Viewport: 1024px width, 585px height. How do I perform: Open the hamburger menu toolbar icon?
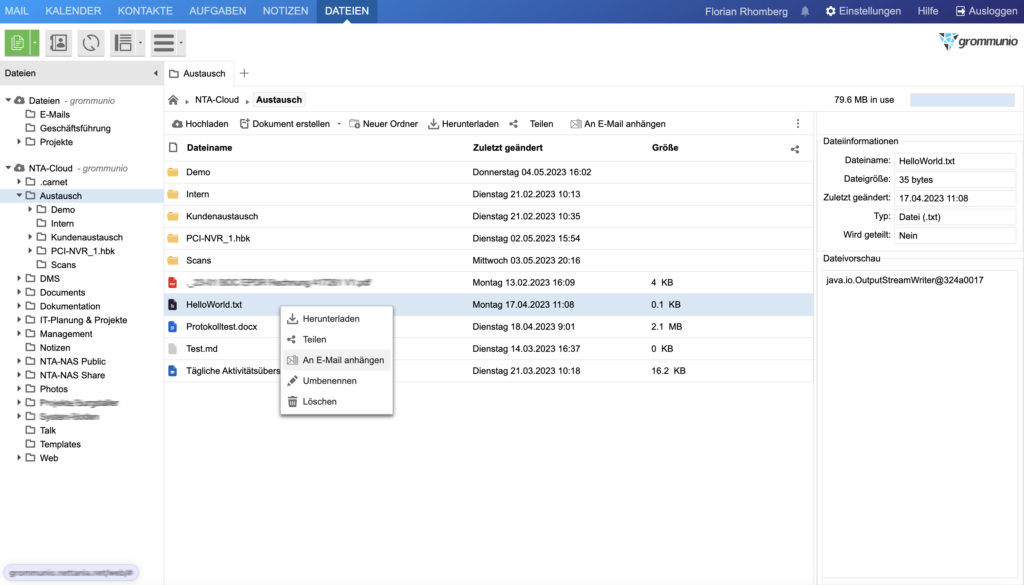click(x=163, y=43)
